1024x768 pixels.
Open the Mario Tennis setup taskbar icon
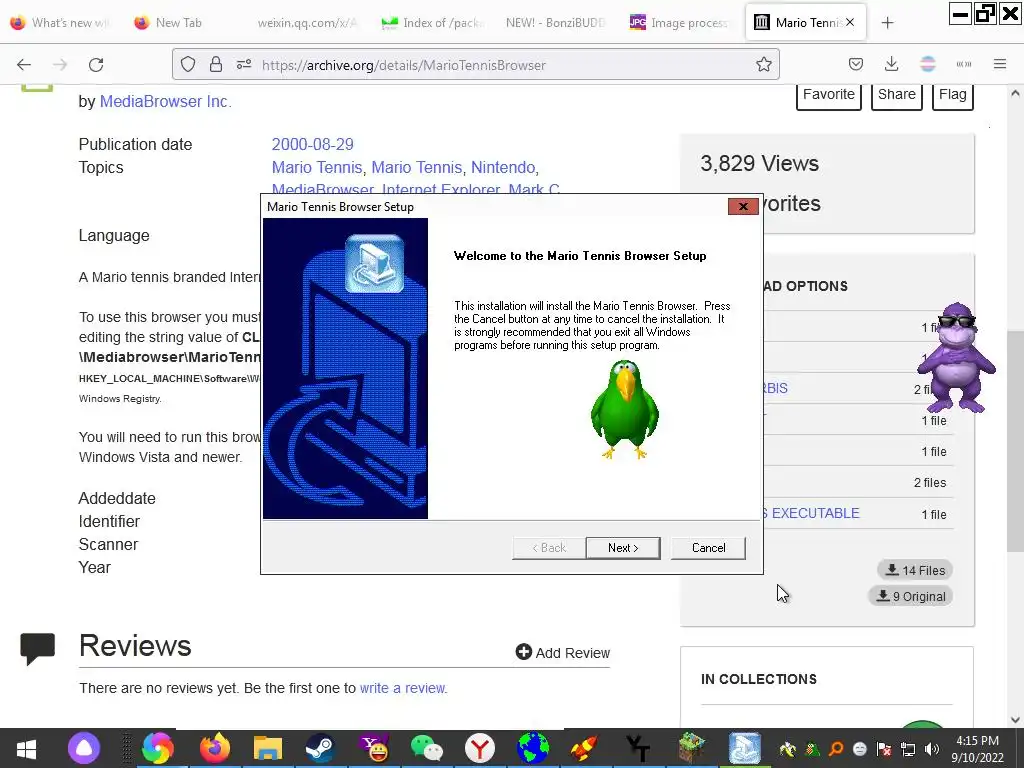744,748
